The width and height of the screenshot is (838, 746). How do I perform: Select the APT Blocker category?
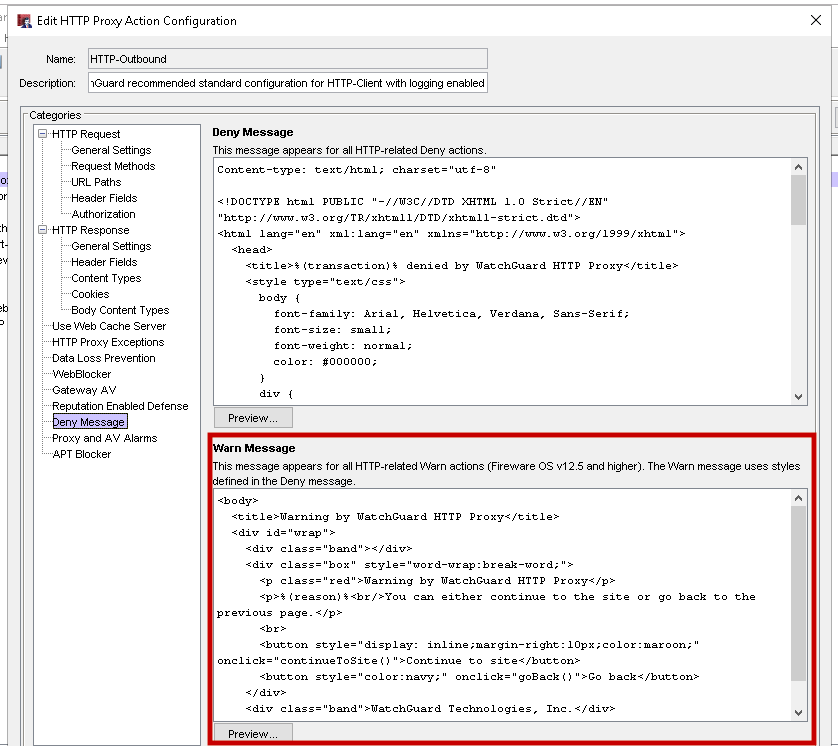82,454
